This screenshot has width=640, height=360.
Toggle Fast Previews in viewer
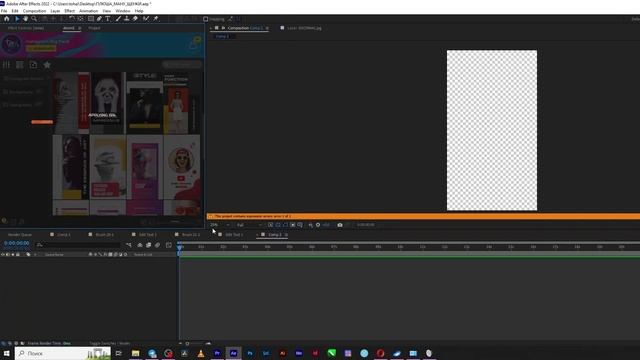click(270, 225)
